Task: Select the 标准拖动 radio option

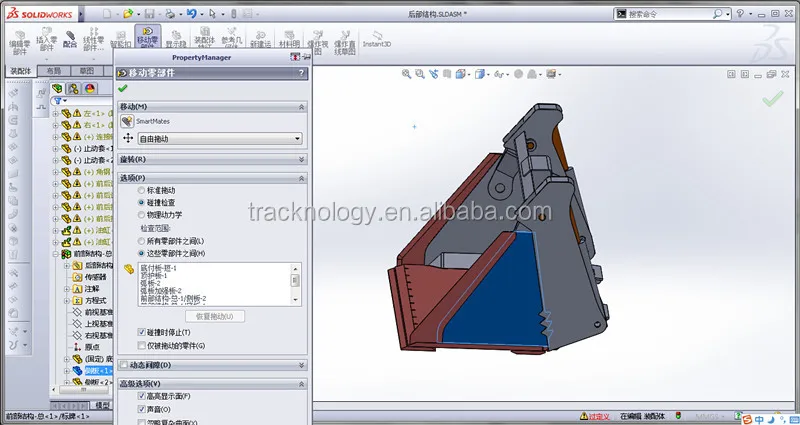Action: 141,190
